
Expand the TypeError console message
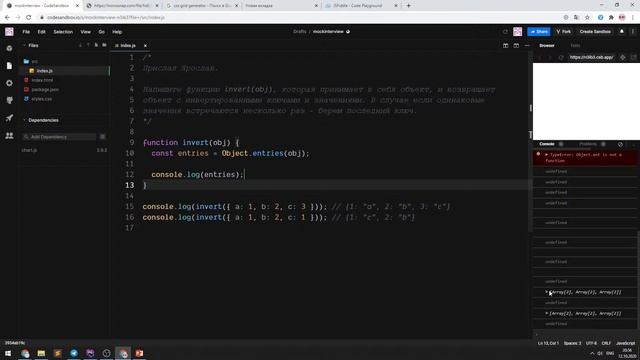pyautogui.click(x=547, y=155)
